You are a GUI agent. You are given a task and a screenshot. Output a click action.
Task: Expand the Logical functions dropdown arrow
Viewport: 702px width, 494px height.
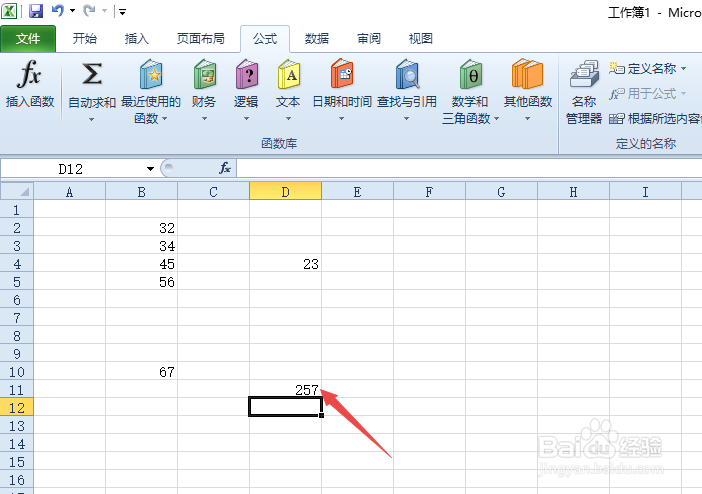(x=246, y=119)
